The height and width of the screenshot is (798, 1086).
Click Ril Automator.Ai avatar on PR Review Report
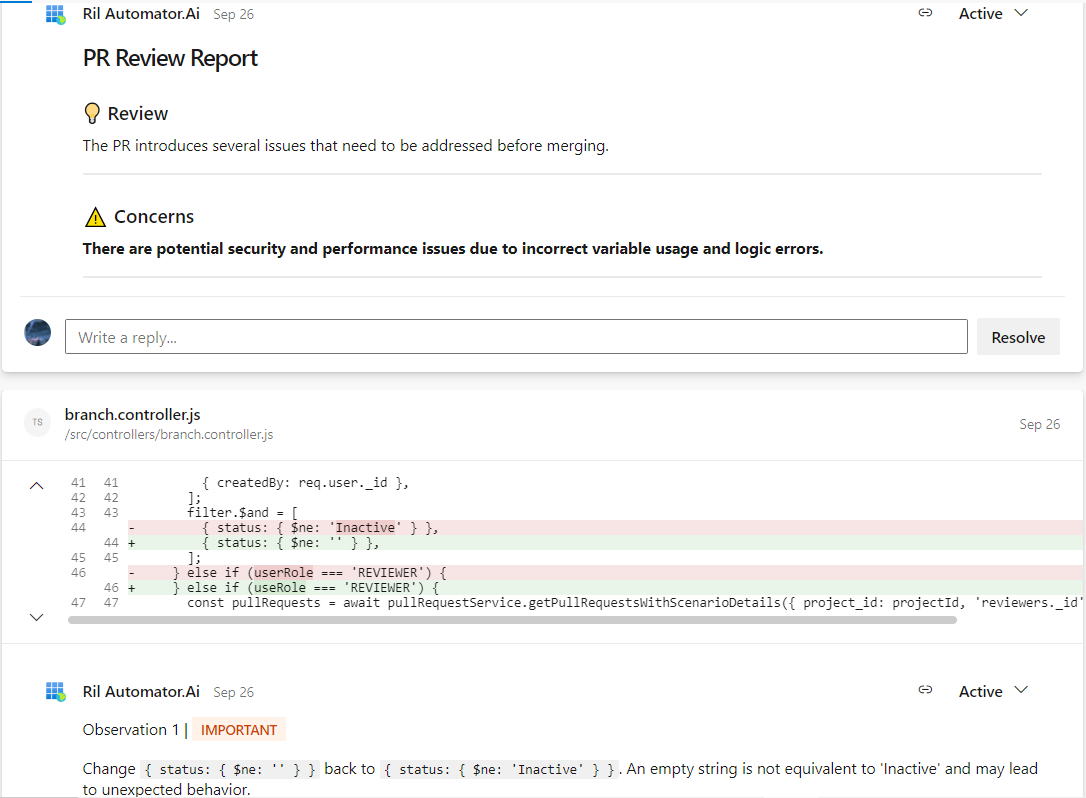(x=55, y=14)
